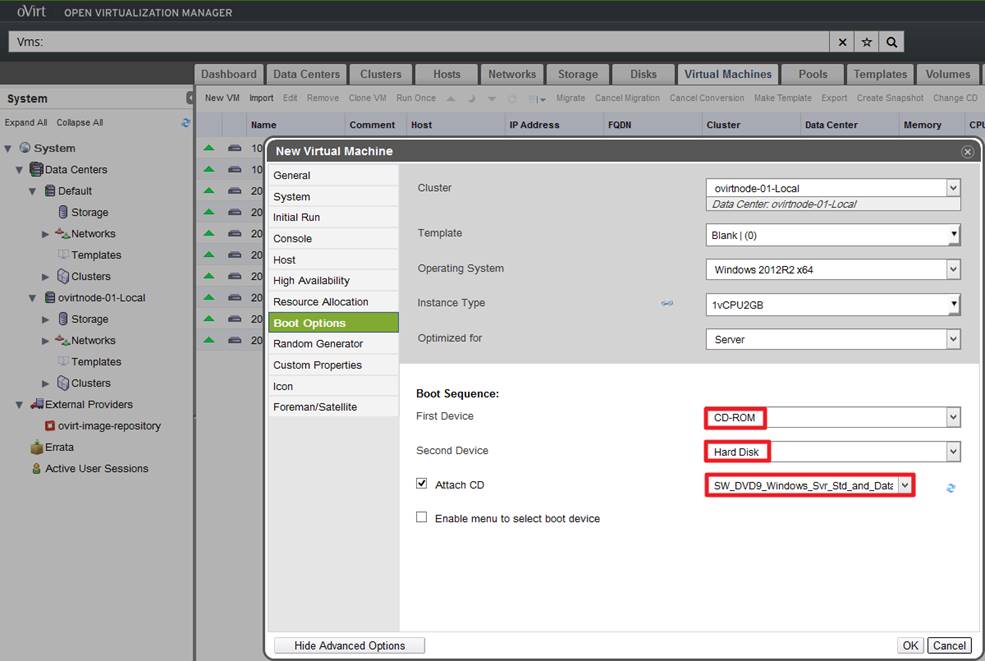Switch to the Templates tab
985x661 pixels.
880,74
